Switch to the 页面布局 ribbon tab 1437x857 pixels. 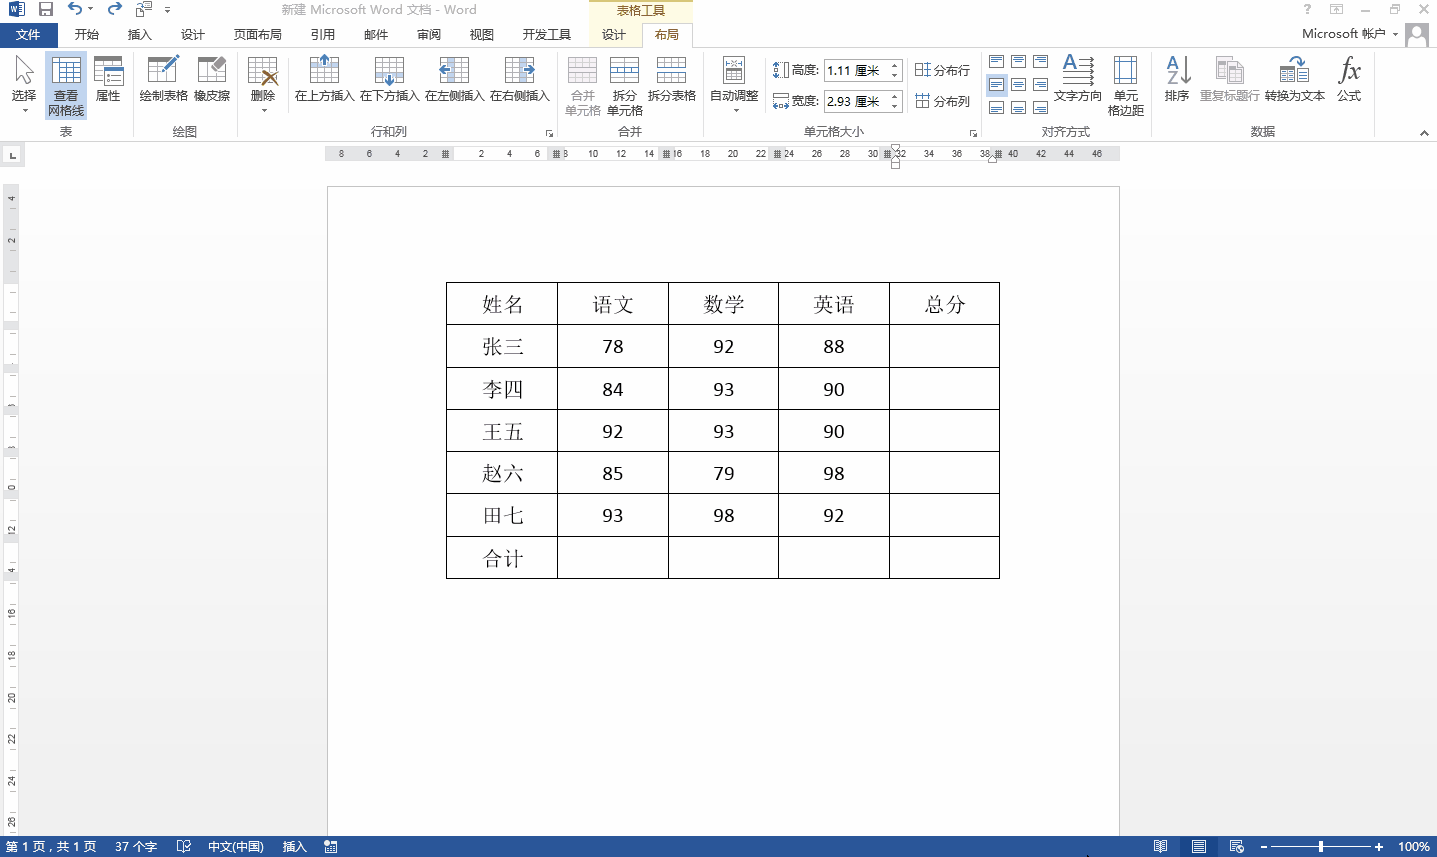[257, 35]
